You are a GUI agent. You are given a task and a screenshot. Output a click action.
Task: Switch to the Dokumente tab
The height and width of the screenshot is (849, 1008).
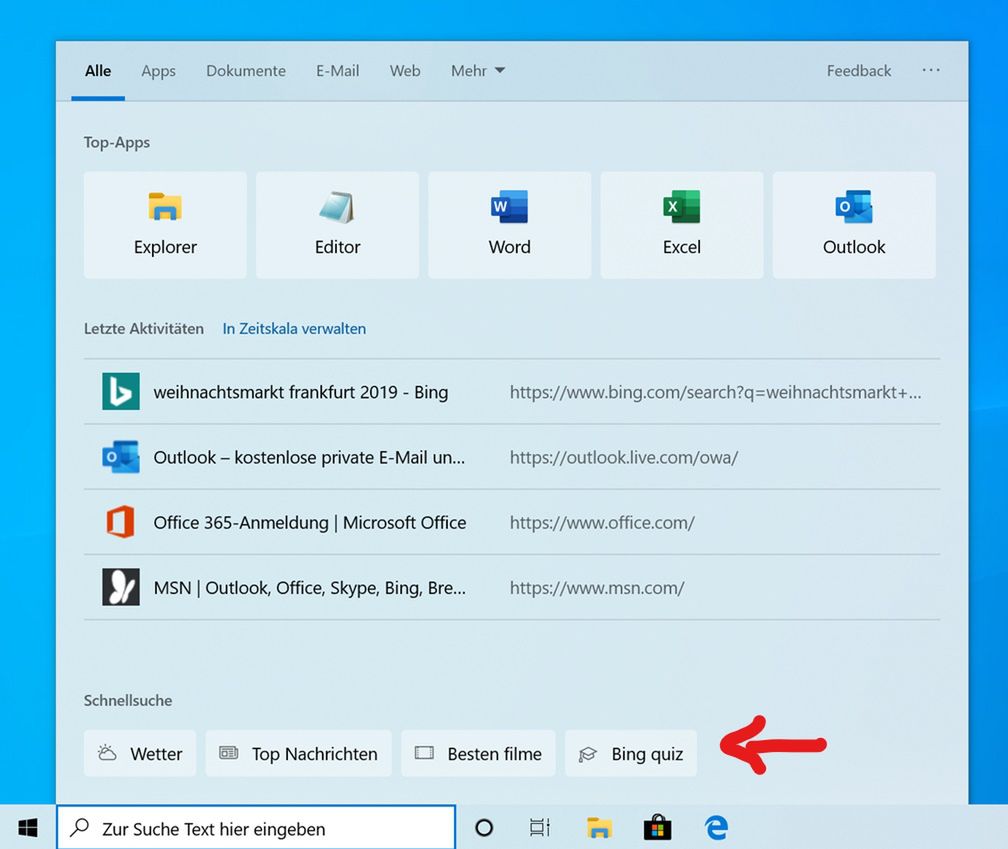[x=246, y=71]
